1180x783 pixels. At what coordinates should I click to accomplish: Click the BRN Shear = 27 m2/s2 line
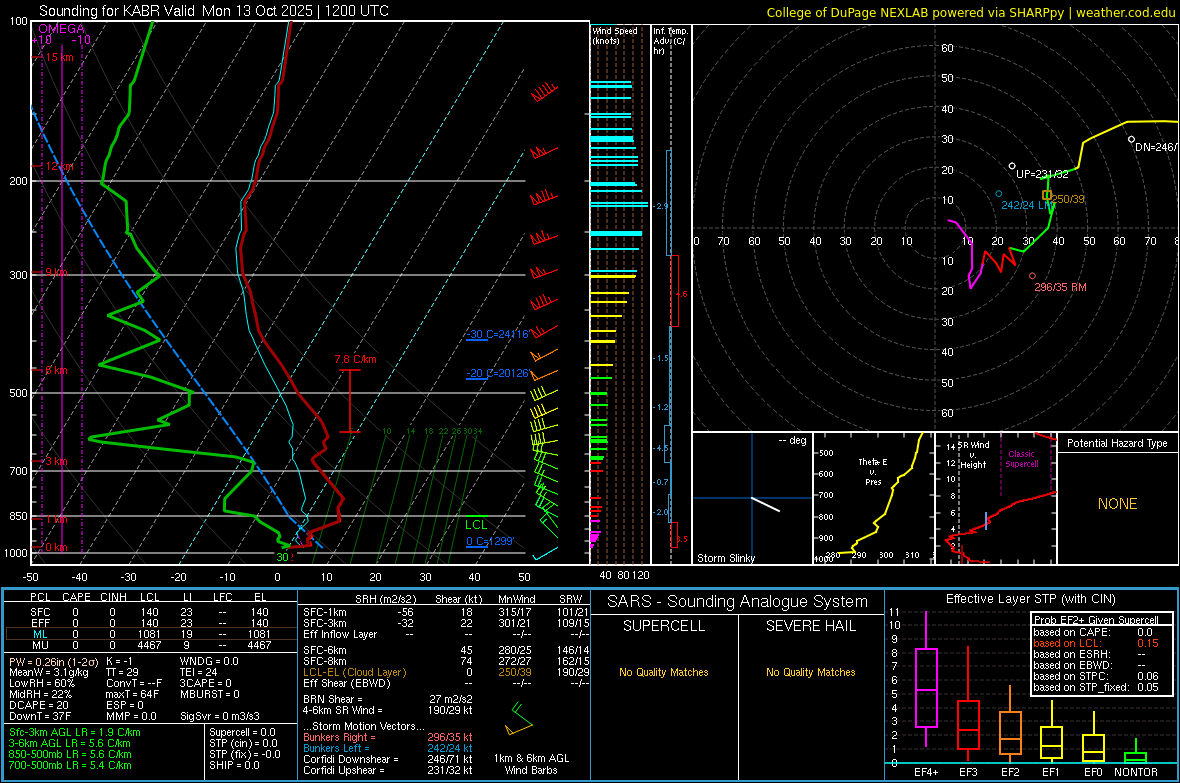[x=388, y=699]
